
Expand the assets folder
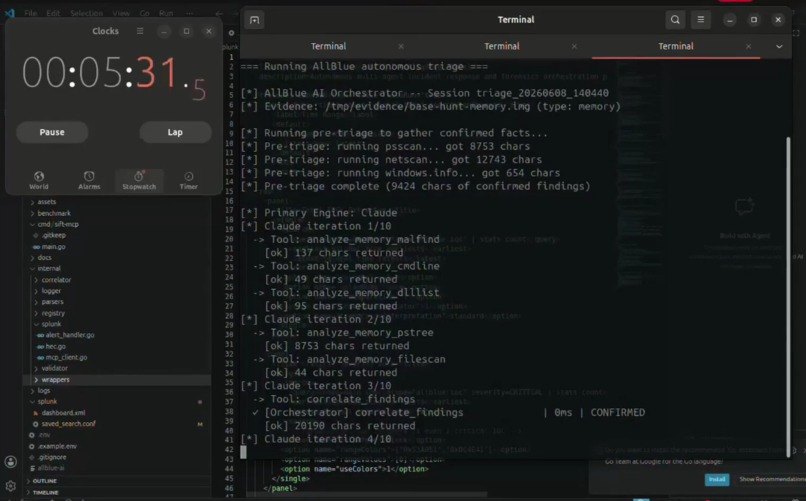click(32, 202)
